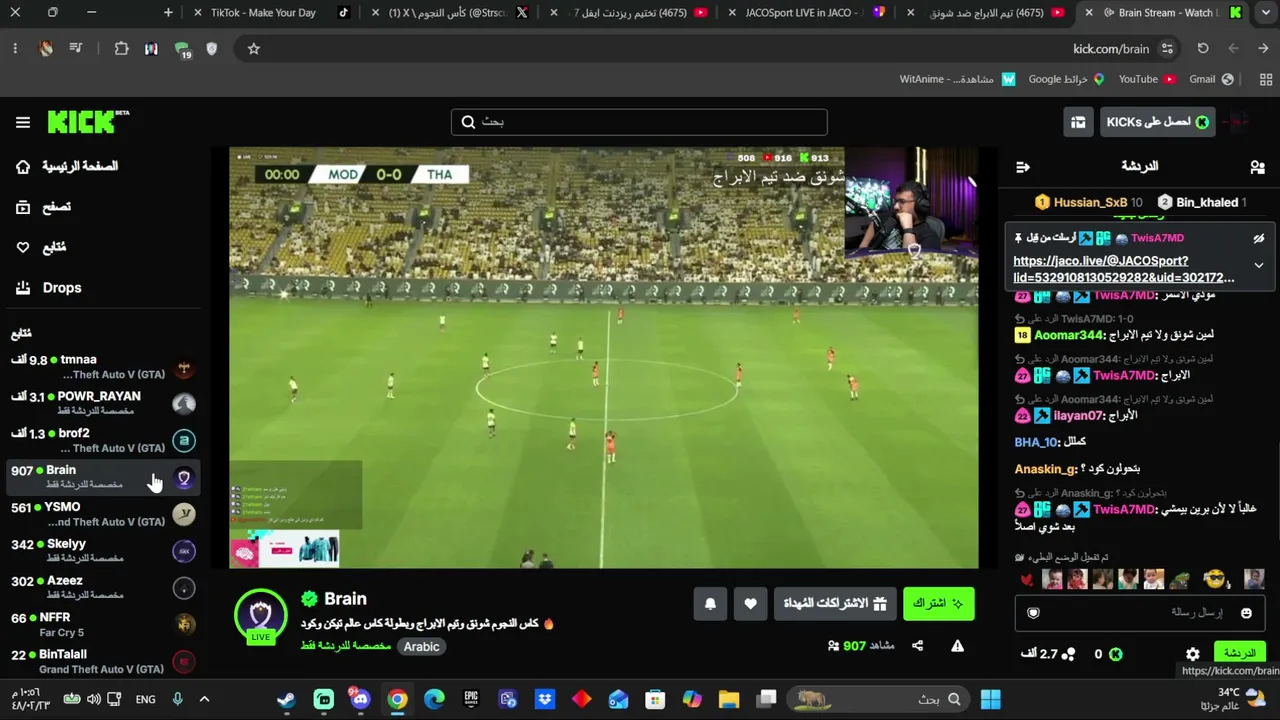Viewport: 1280px width, 720px height.
Task: Open YouTube bookmark in bookmarks bar
Action: click(x=1146, y=79)
